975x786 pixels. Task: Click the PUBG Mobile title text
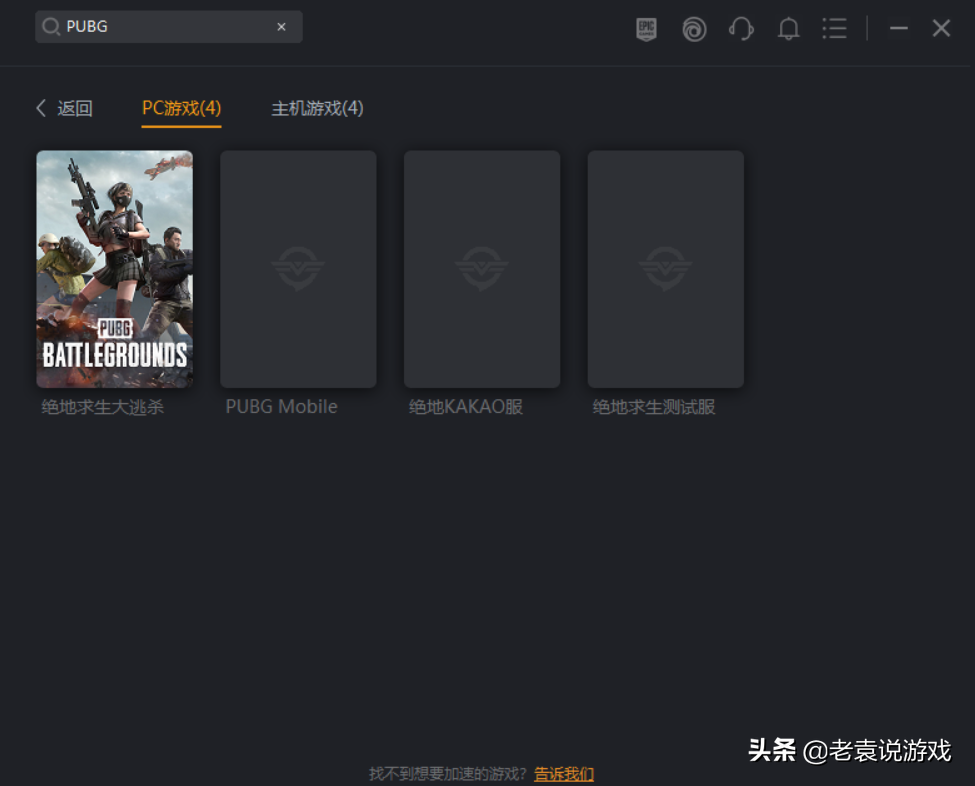pyautogui.click(x=281, y=407)
